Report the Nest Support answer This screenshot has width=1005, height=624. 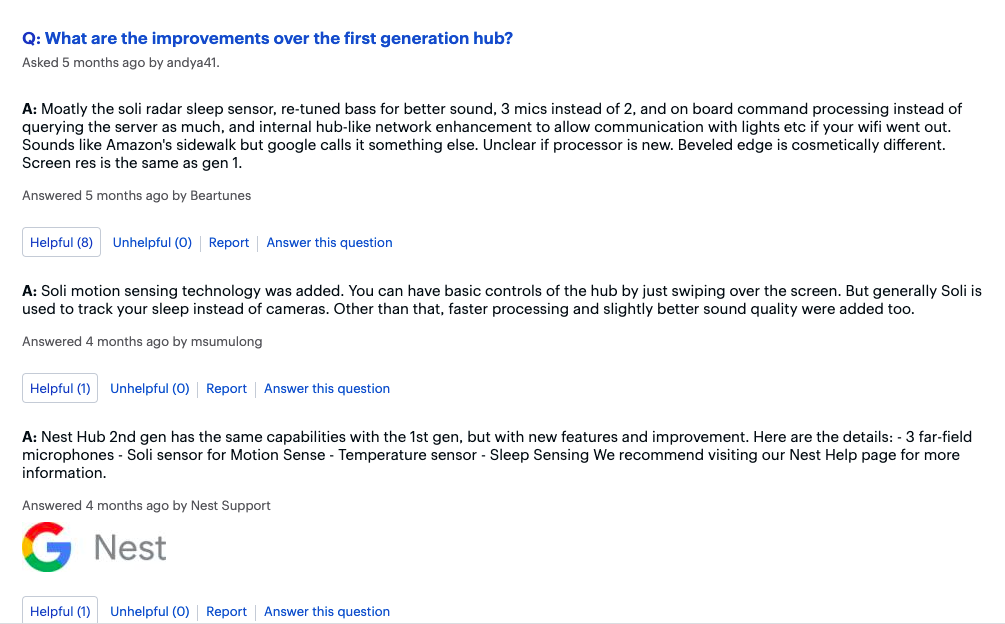coord(226,612)
